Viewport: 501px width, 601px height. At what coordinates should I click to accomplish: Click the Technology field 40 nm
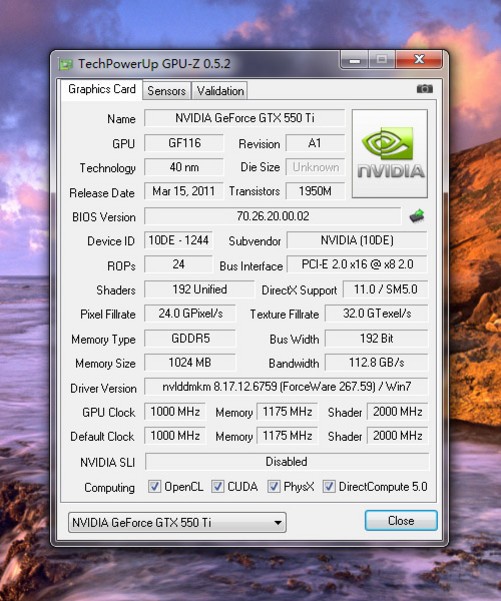click(x=184, y=167)
